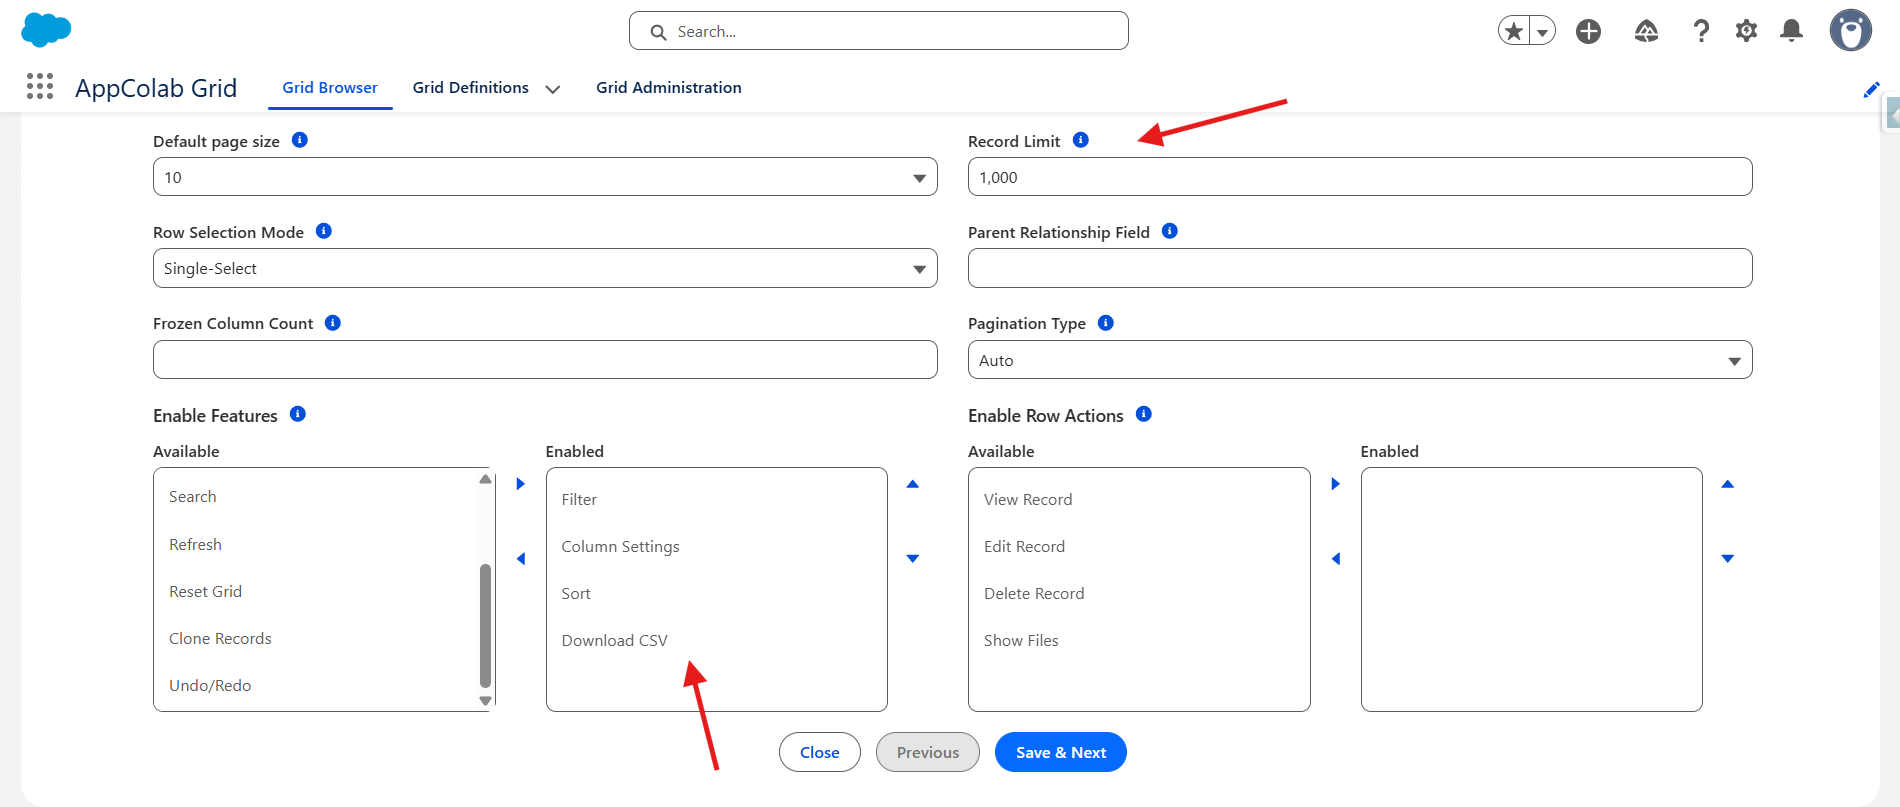Click the Parent Relationship Field input

[1360, 268]
